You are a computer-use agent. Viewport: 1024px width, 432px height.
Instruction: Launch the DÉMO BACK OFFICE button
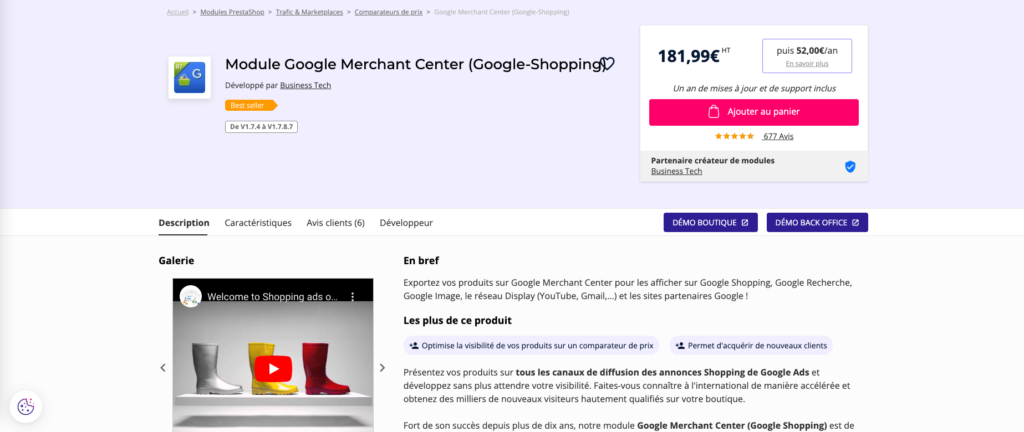point(817,222)
